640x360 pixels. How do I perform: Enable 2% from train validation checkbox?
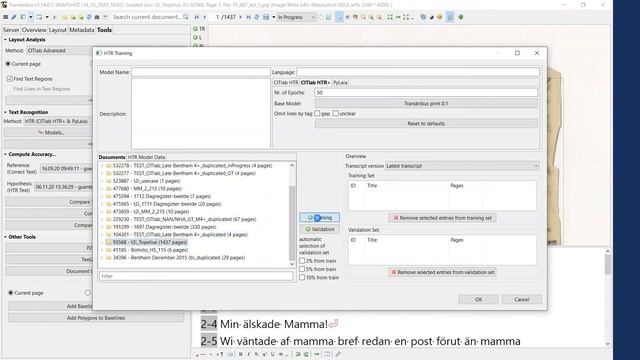302,261
